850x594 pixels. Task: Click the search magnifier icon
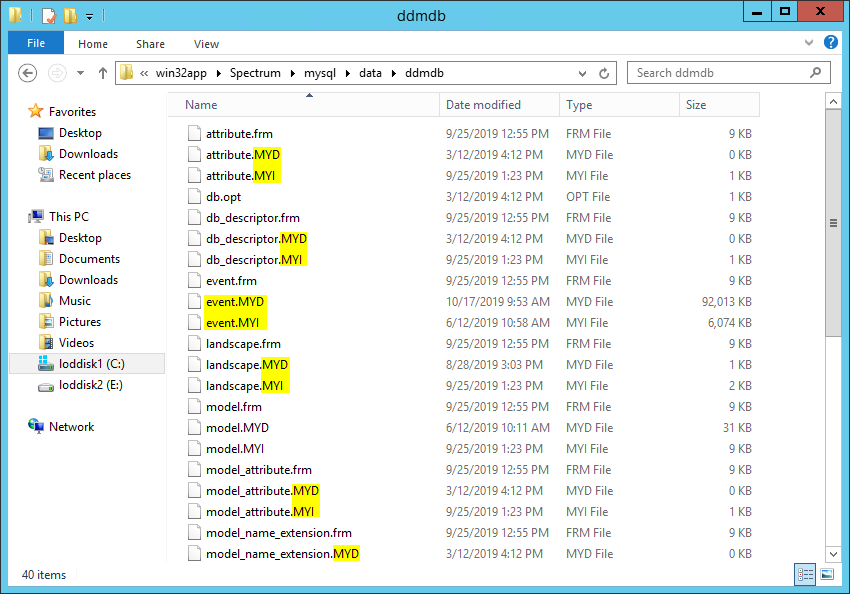click(x=817, y=73)
